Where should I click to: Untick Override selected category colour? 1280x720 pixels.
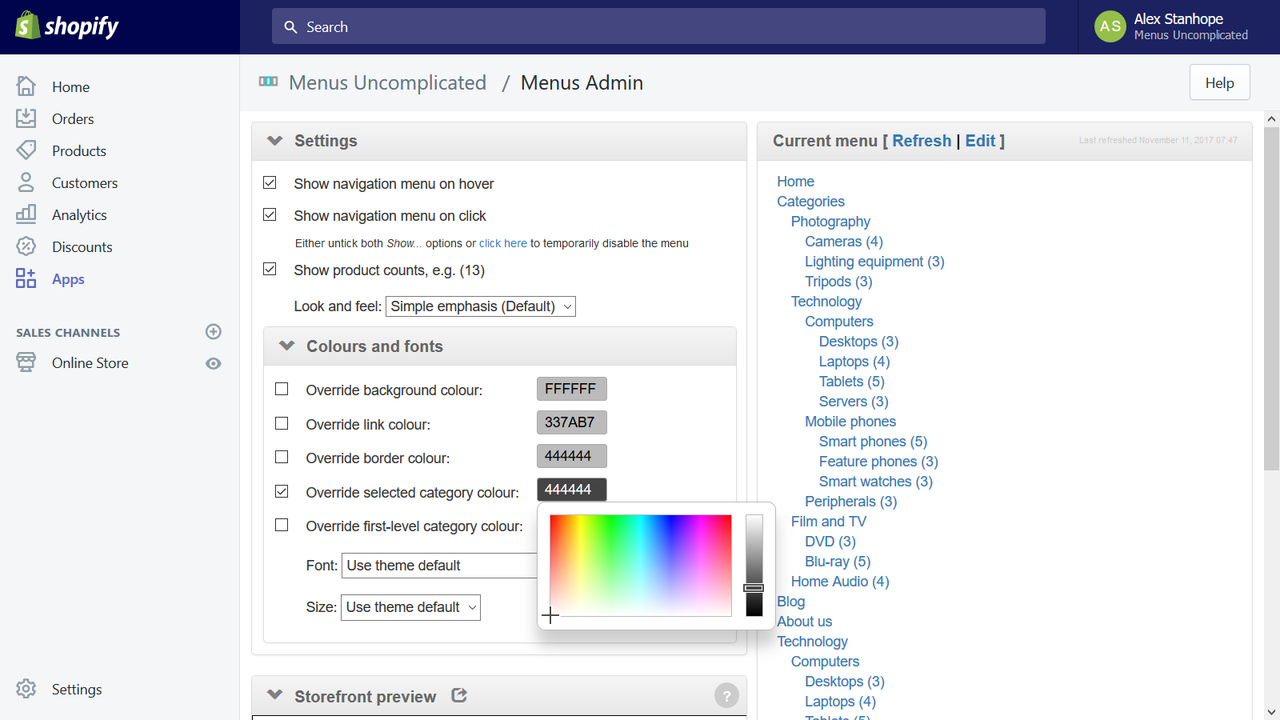pyautogui.click(x=282, y=491)
